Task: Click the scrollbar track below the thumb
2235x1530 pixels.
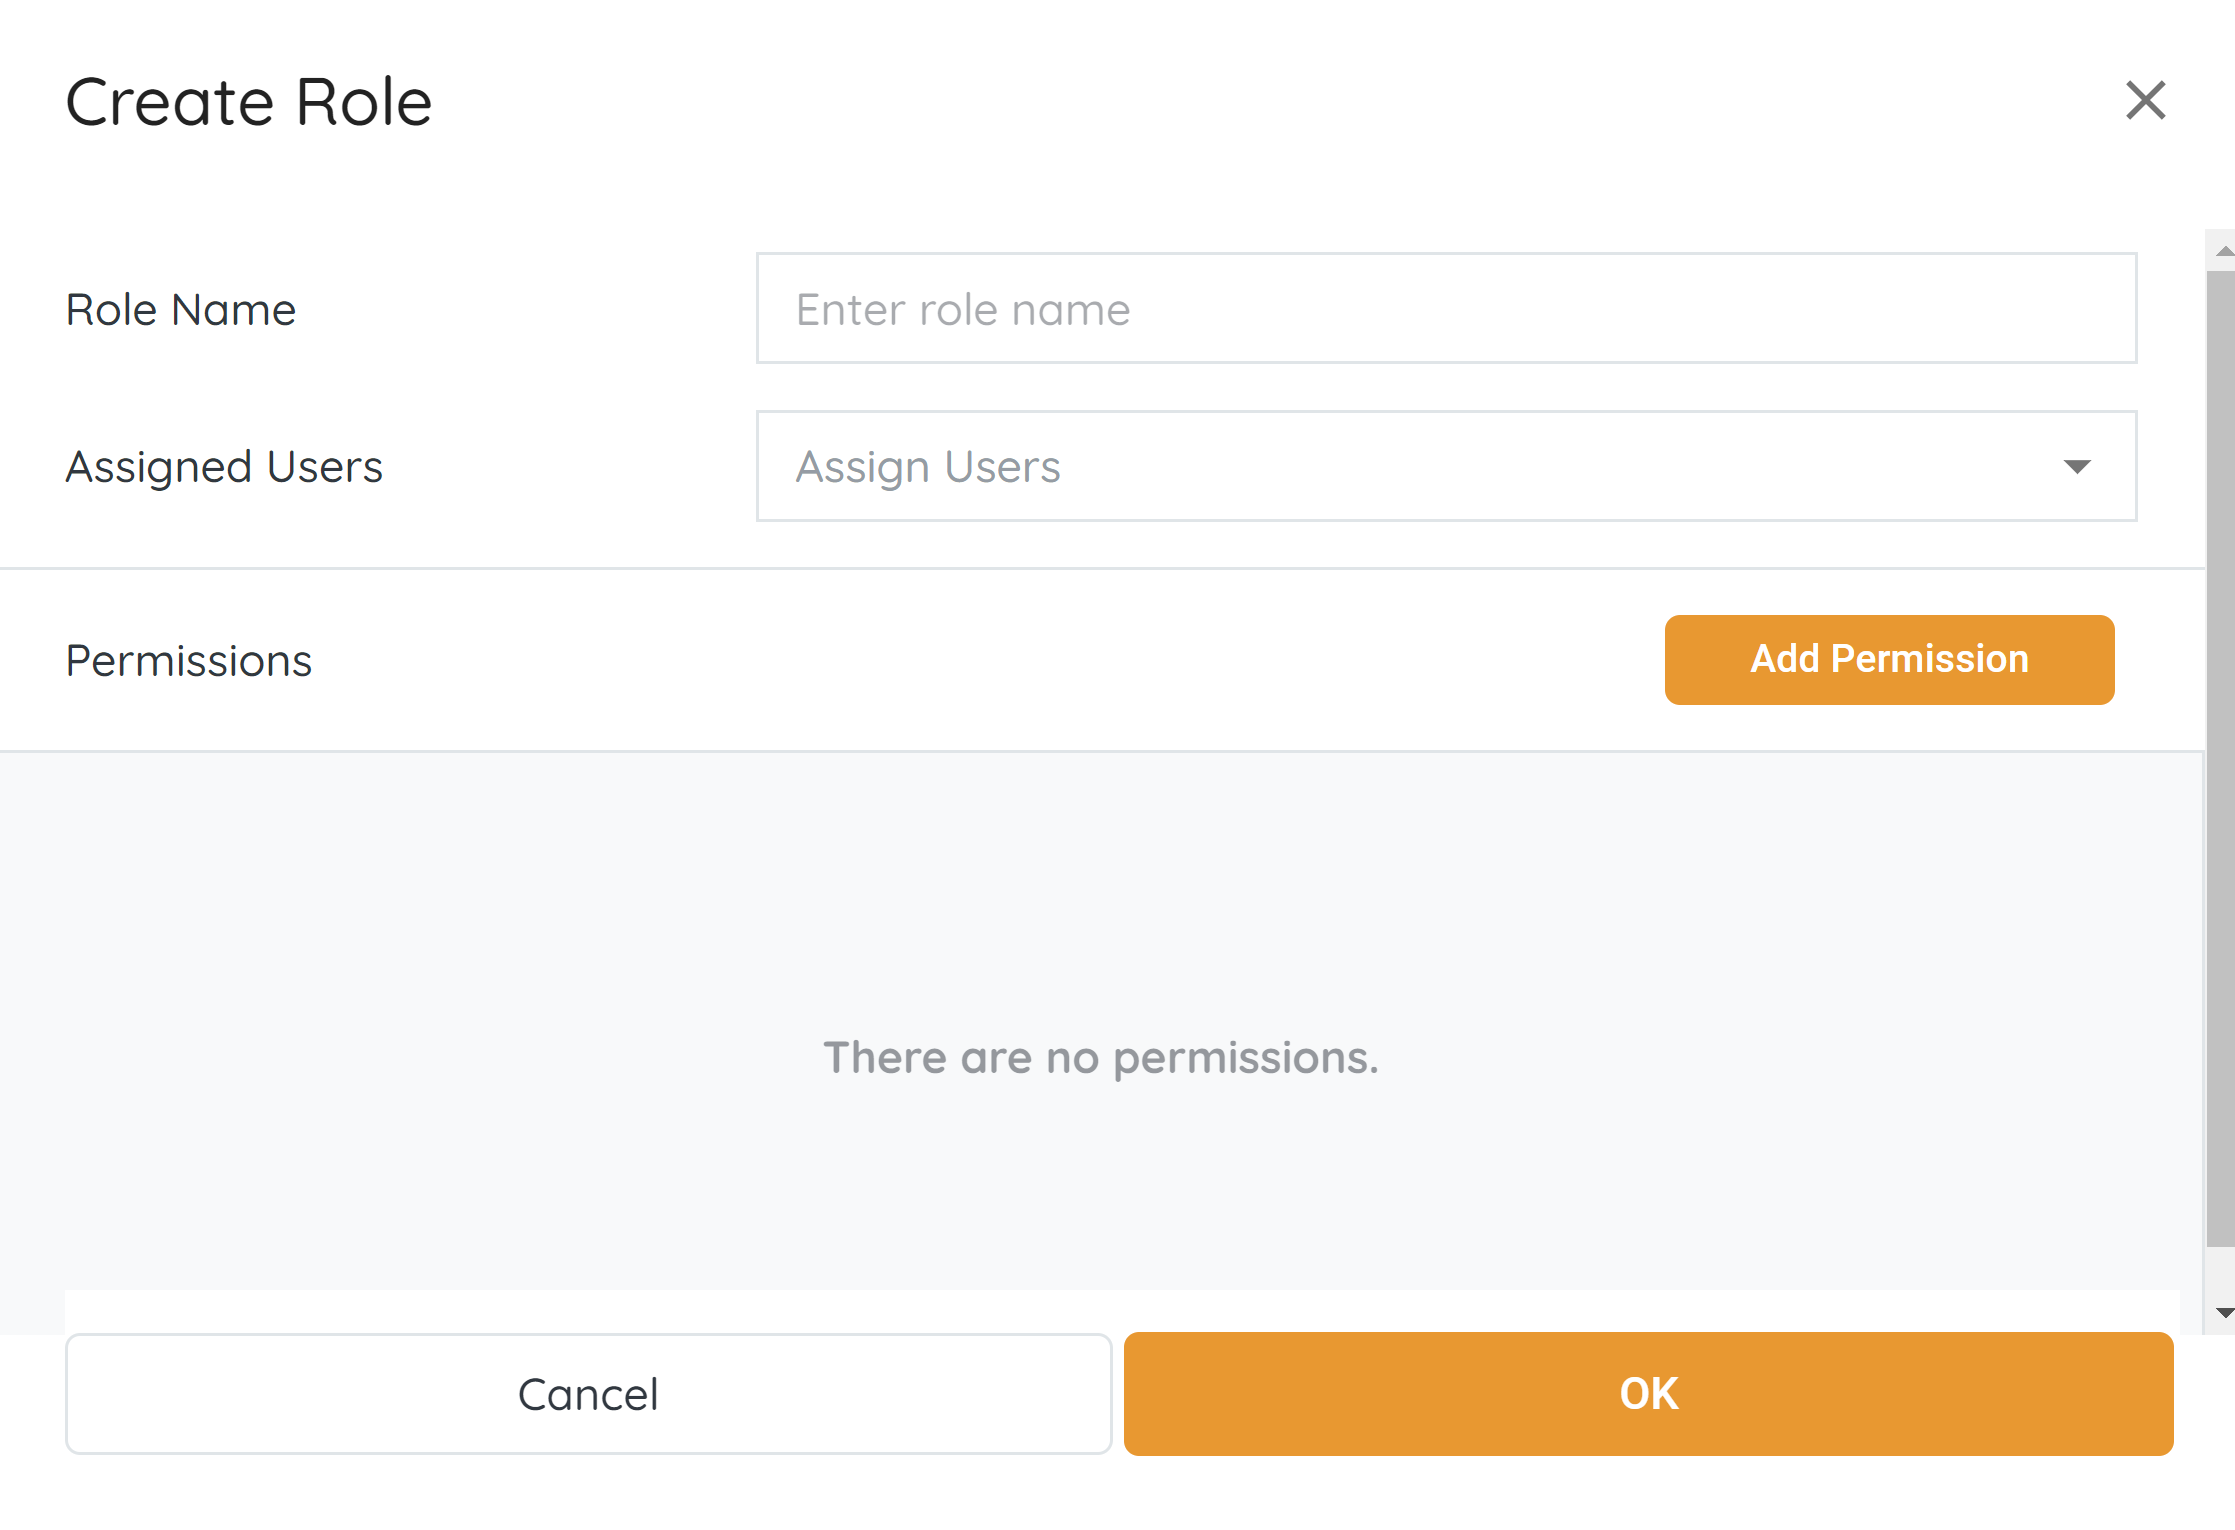Action: pyautogui.click(x=2221, y=1275)
